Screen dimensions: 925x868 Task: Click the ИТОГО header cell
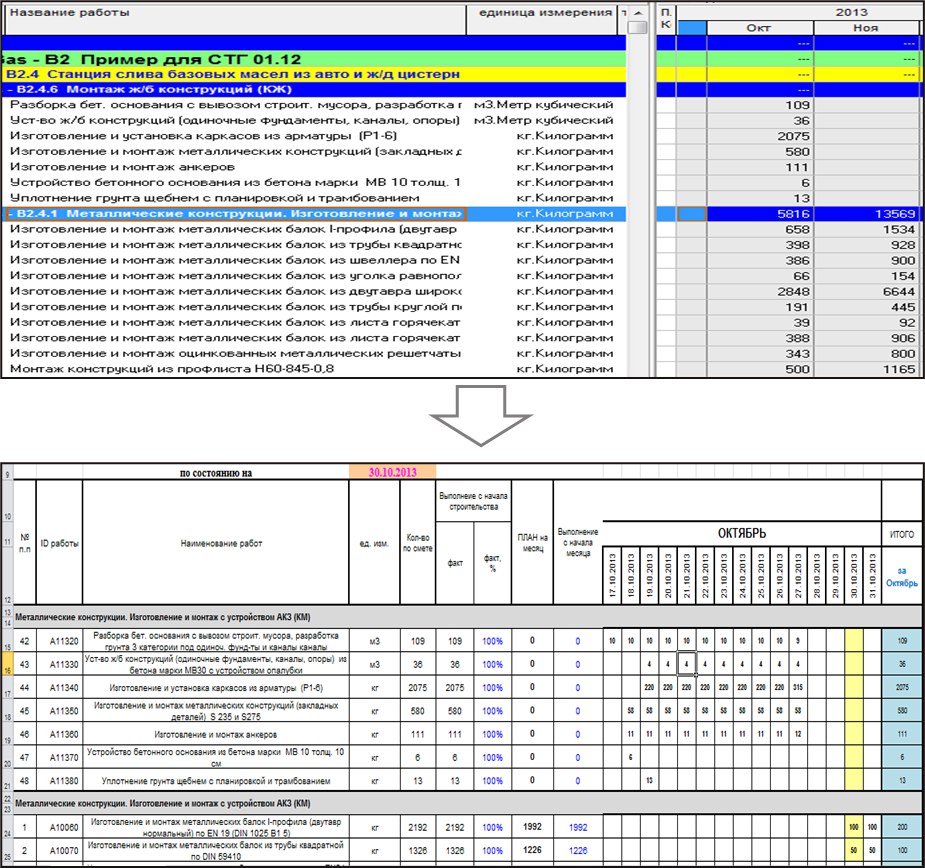902,534
